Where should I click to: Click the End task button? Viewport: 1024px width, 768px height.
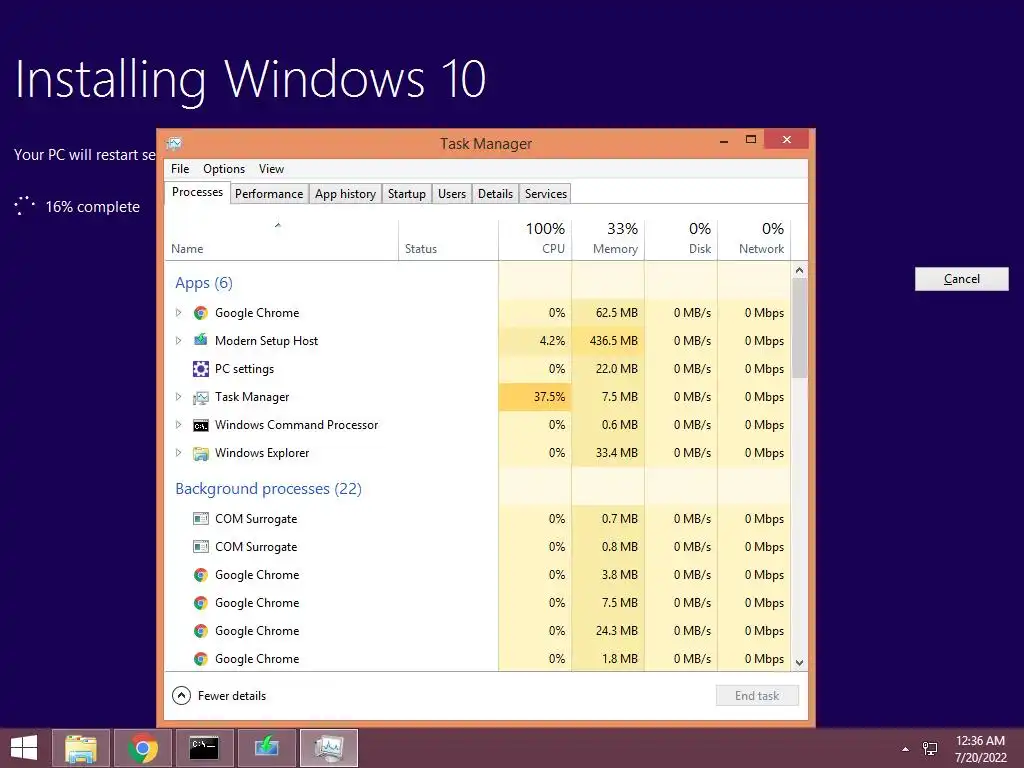point(757,696)
